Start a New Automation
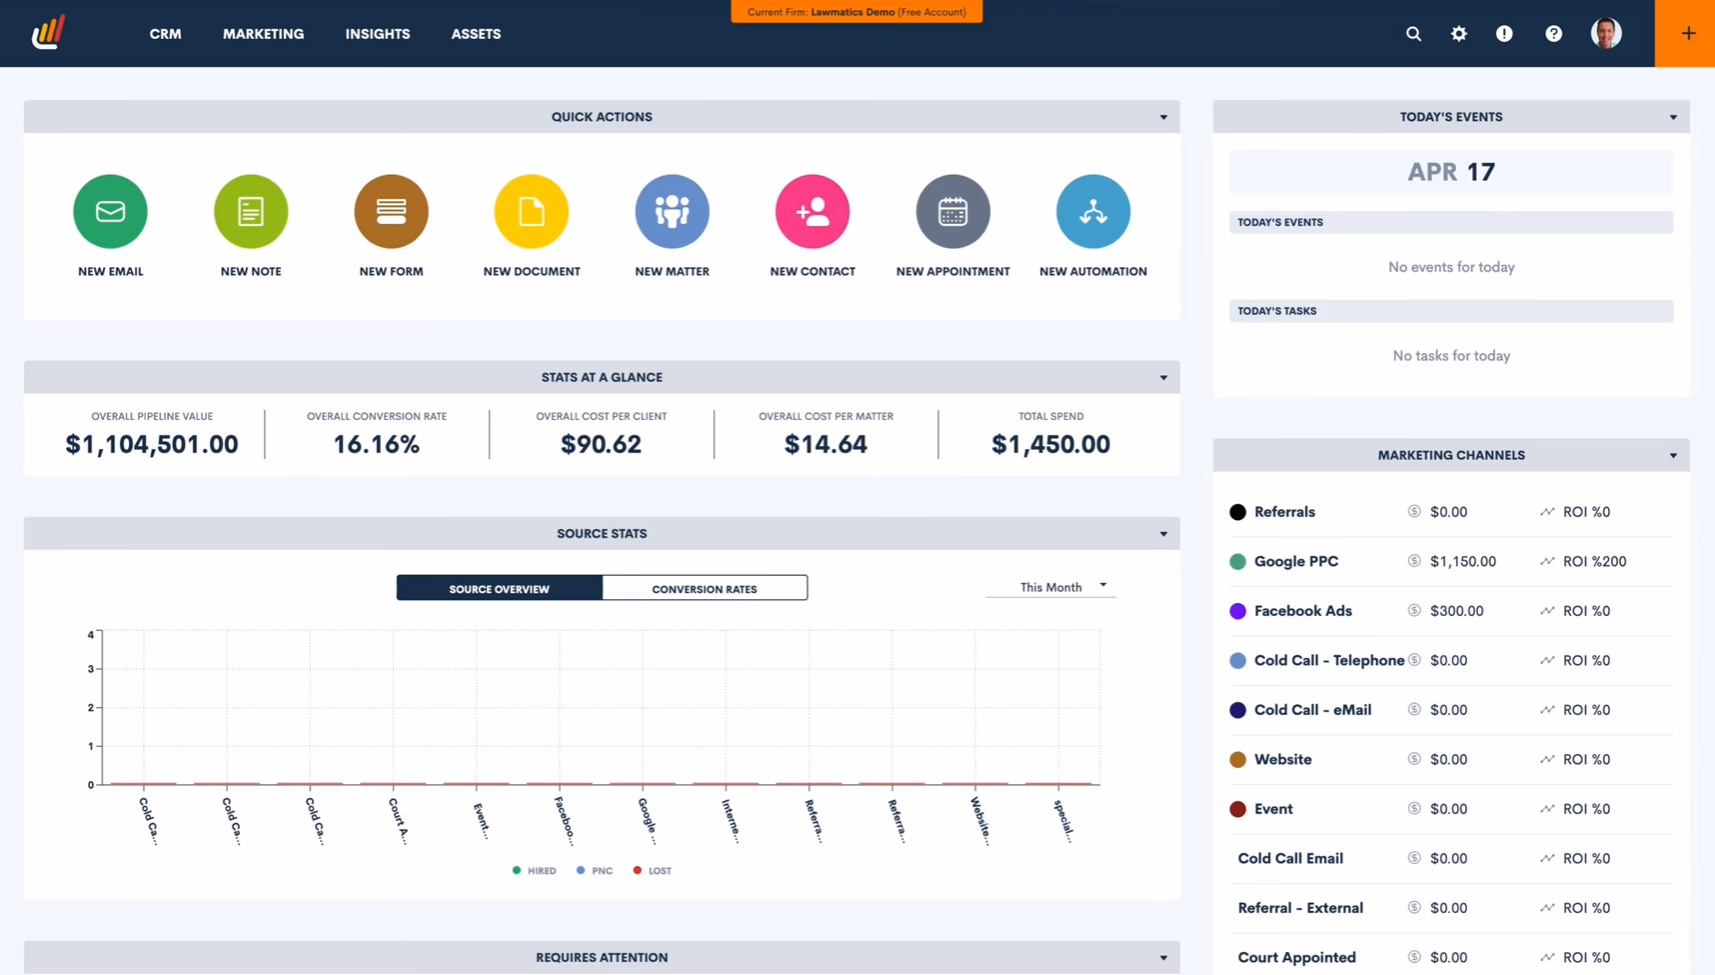Image resolution: width=1715 pixels, height=975 pixels. 1092,211
